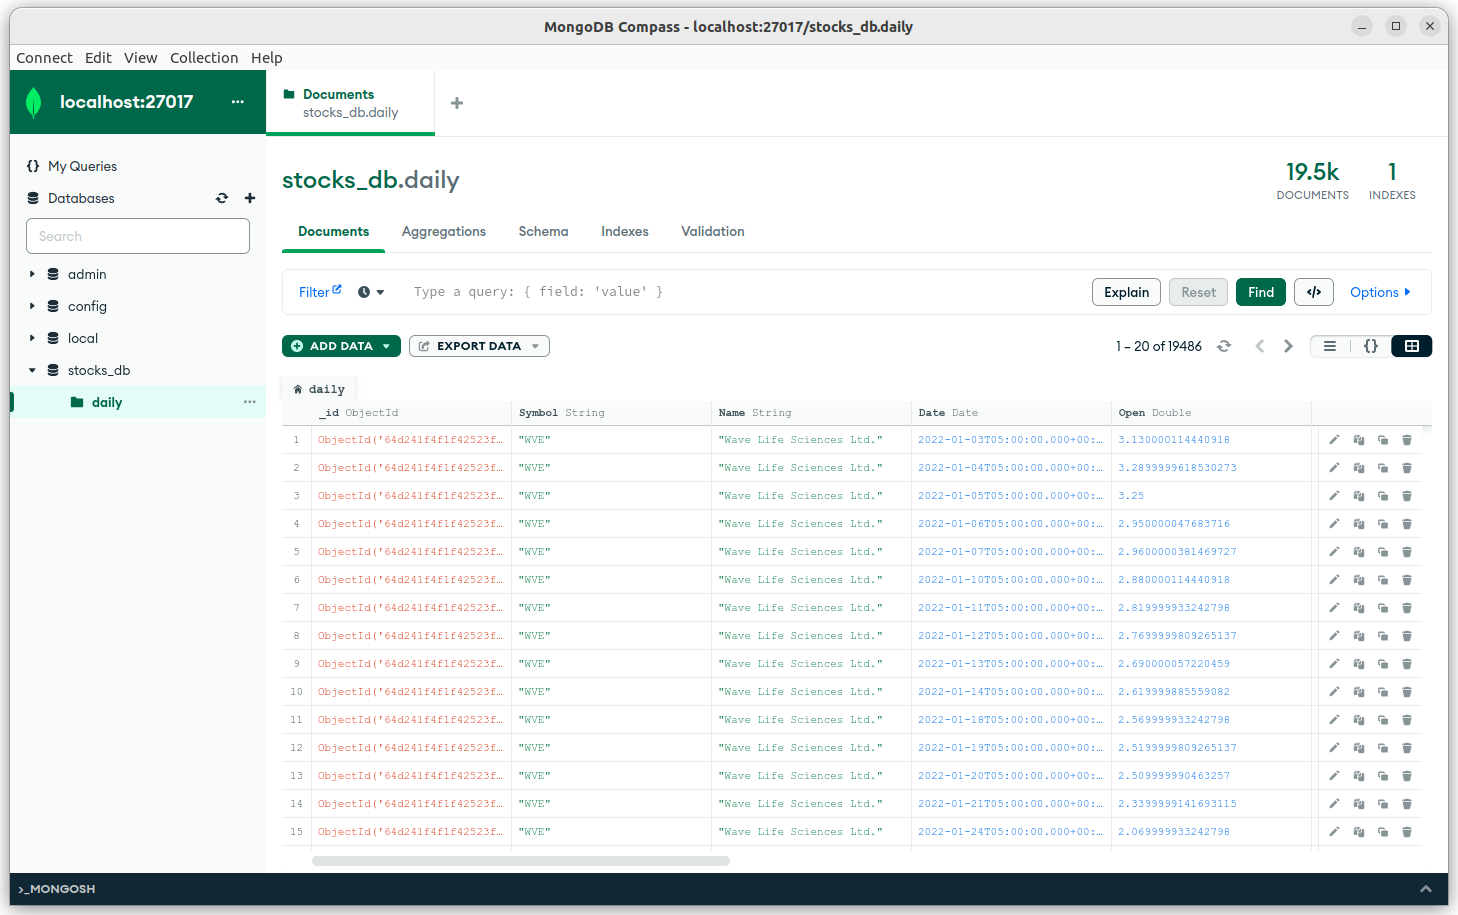Switch to the Indexes tab
This screenshot has height=915, width=1458.
tap(625, 231)
